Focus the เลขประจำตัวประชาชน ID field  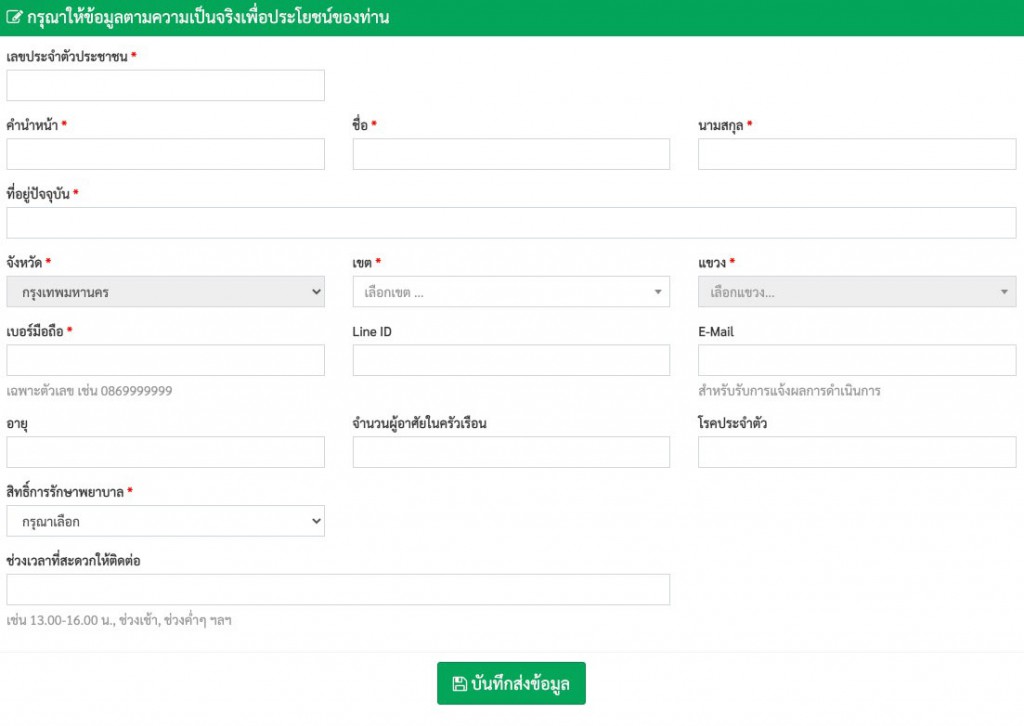(x=165, y=86)
